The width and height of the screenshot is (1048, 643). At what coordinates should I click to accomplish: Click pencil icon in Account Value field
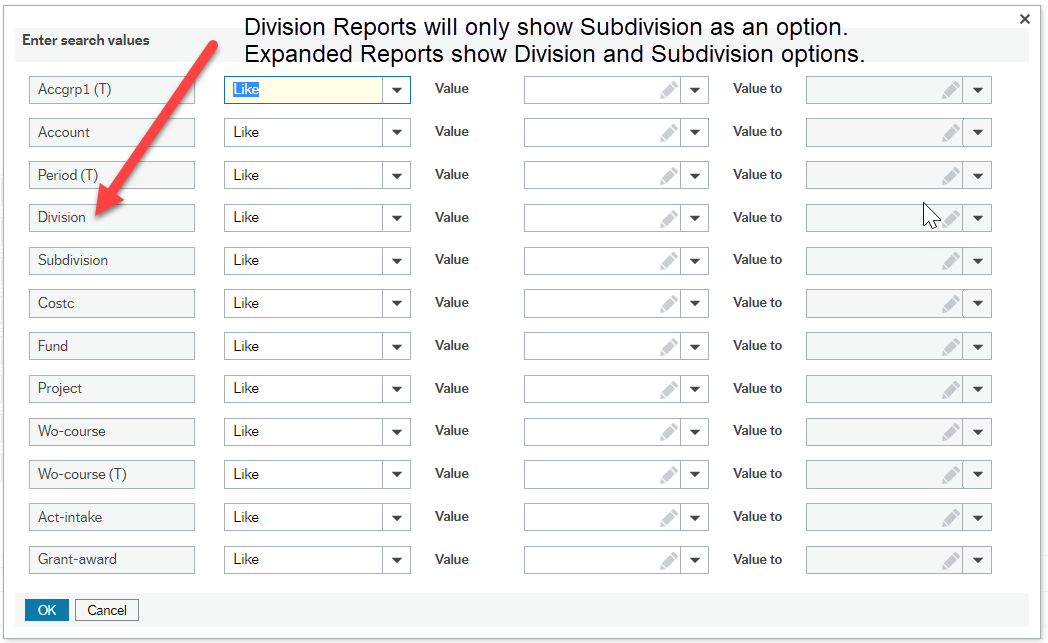pos(668,133)
